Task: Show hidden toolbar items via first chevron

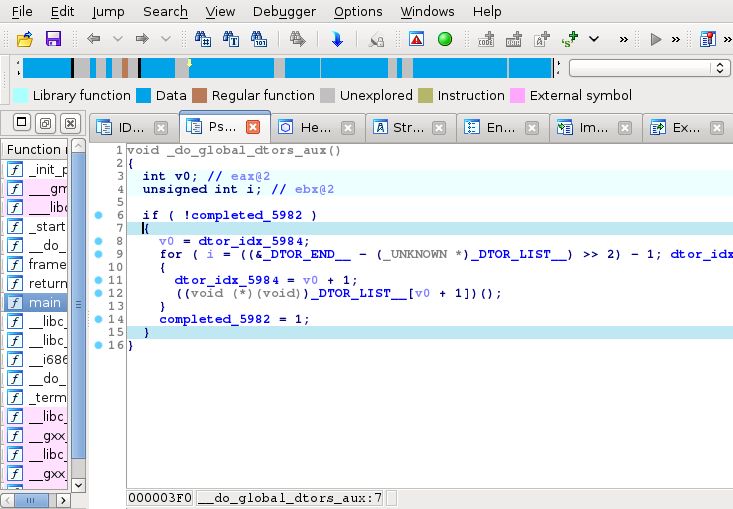Action: 624,39
